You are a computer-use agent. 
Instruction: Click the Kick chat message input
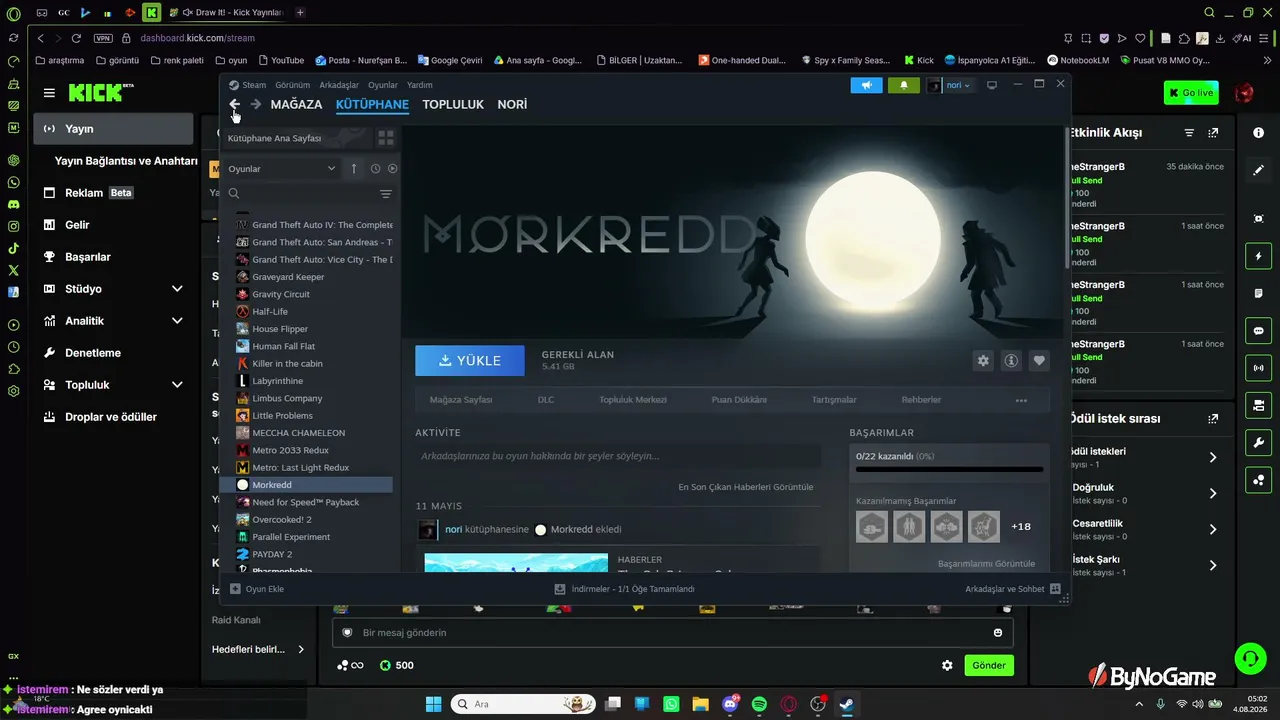[x=672, y=632]
